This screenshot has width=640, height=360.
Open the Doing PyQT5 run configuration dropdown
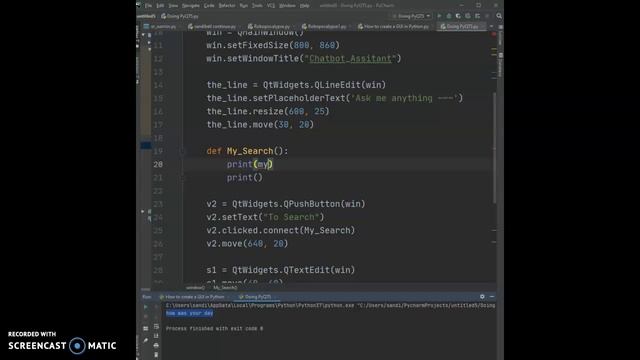click(x=411, y=16)
